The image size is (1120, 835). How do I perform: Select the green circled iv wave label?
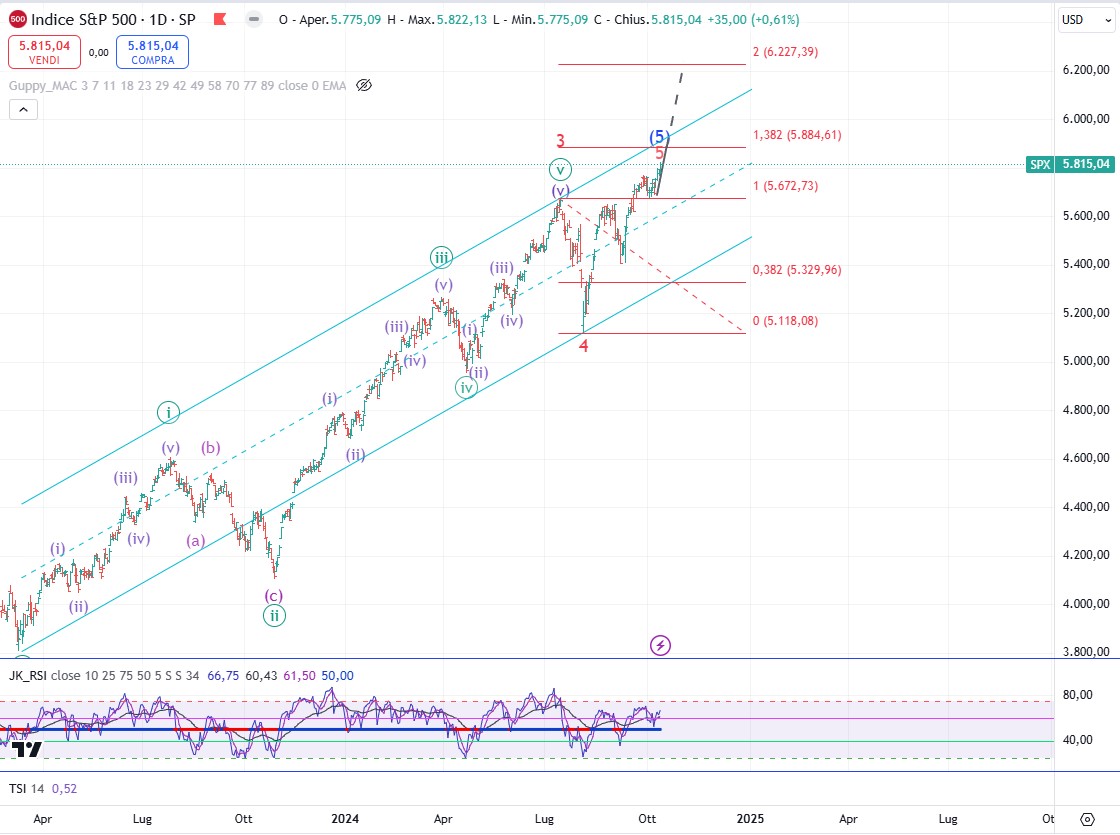click(466, 388)
